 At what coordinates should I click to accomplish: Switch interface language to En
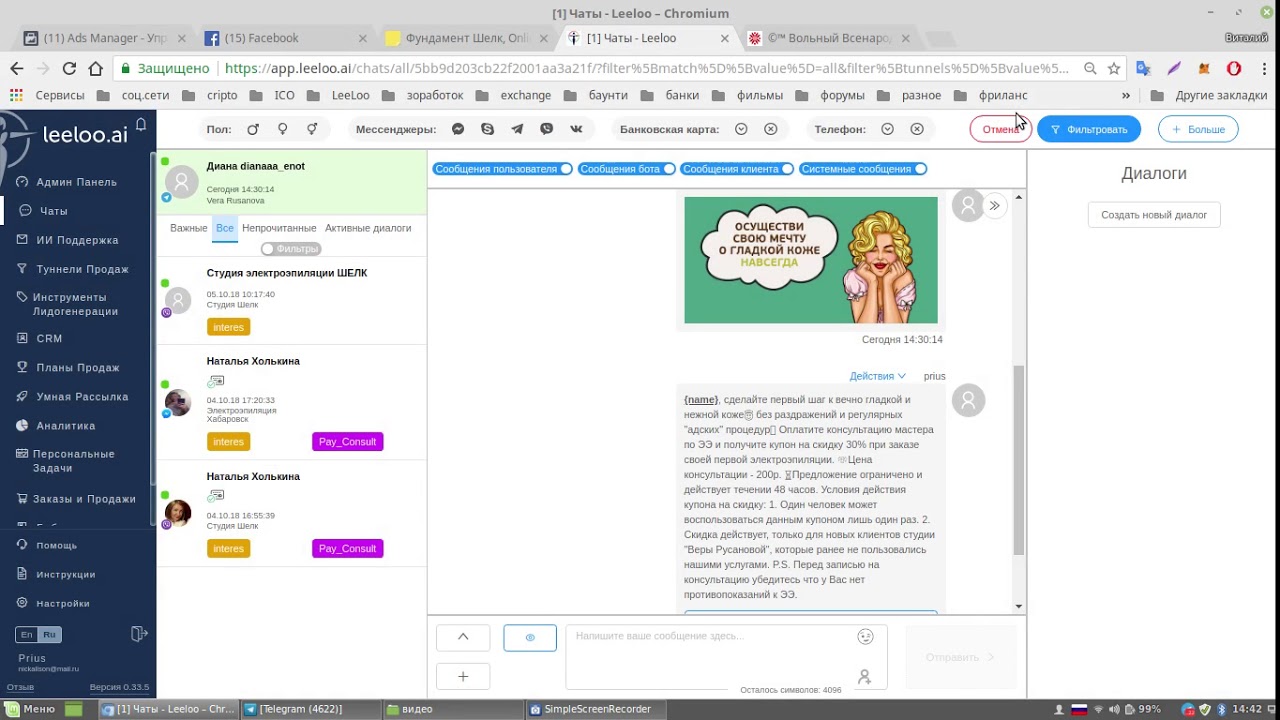click(27, 635)
